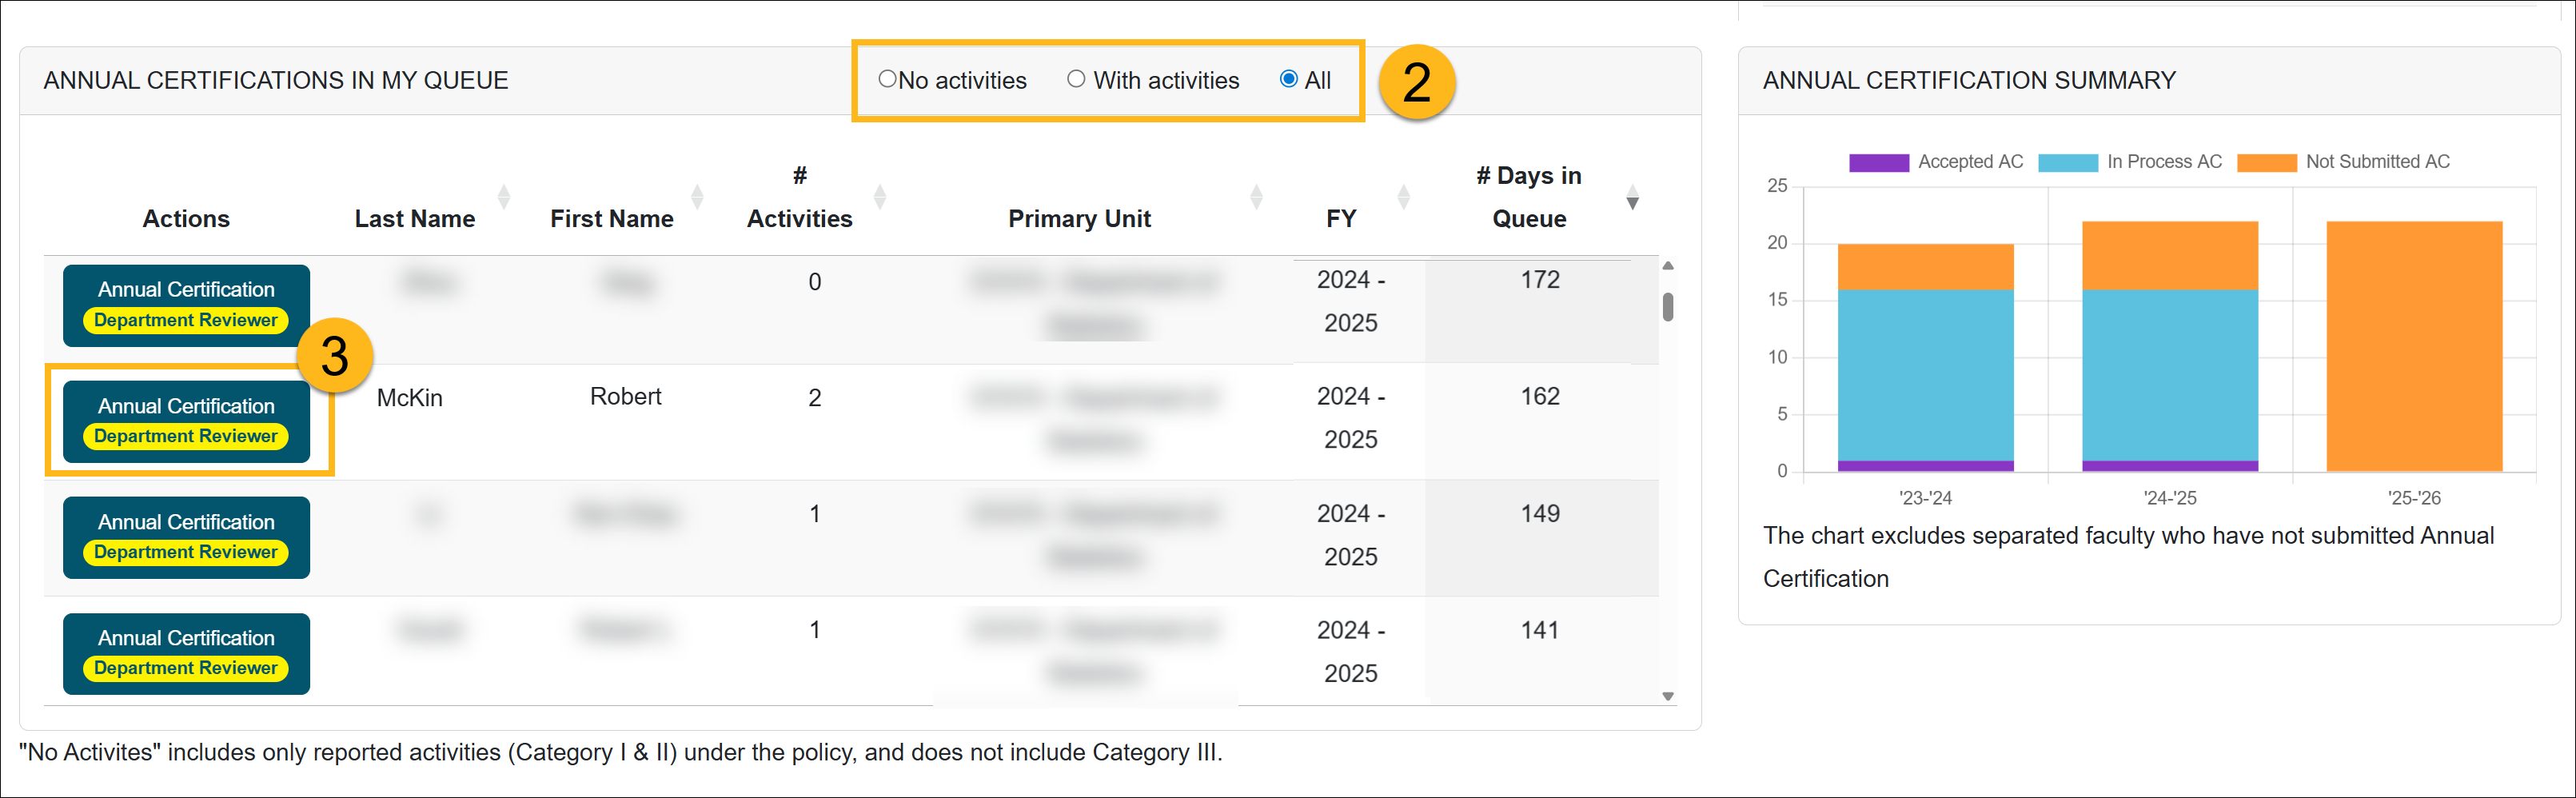The height and width of the screenshot is (798, 2576).
Task: Sort by FY column arrows
Action: click(x=1403, y=197)
